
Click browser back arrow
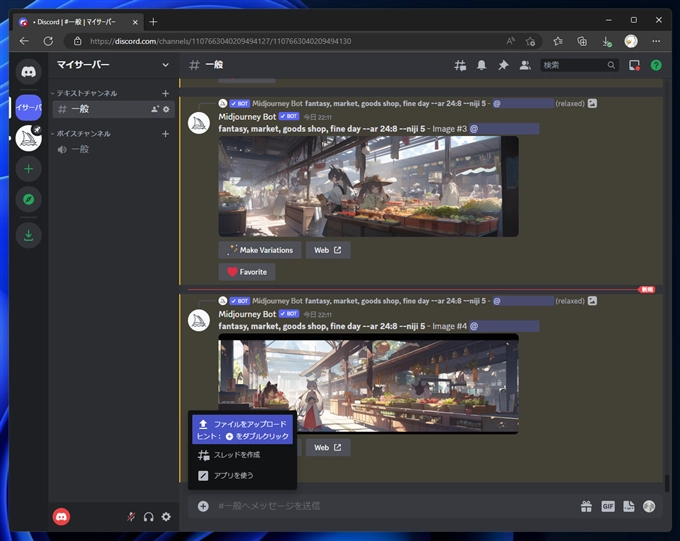coord(24,41)
